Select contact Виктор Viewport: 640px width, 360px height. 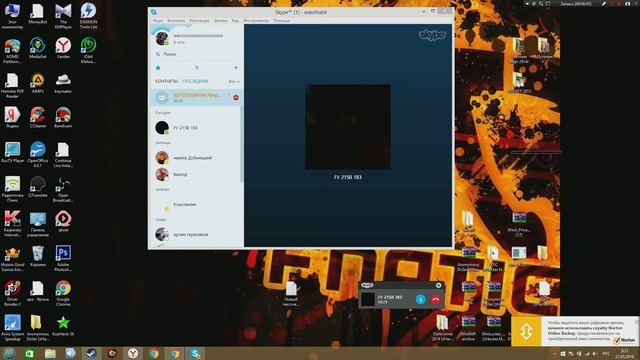196,174
